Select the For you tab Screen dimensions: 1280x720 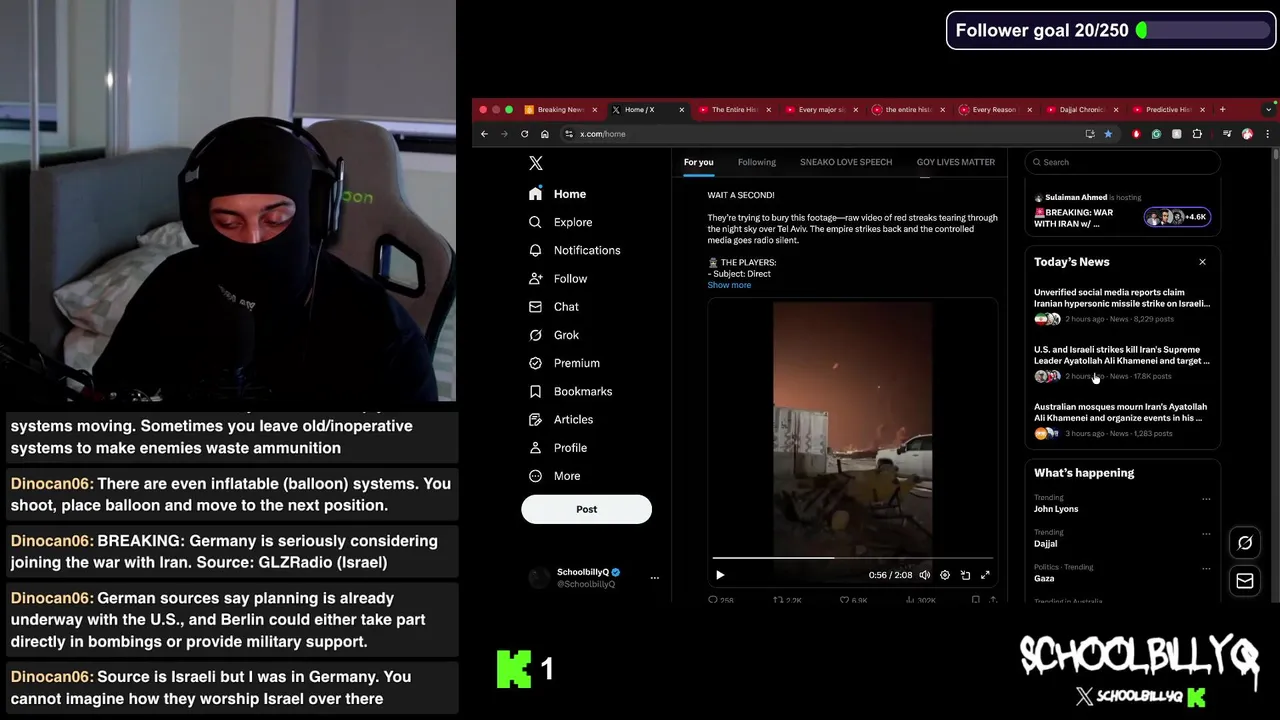tap(698, 162)
